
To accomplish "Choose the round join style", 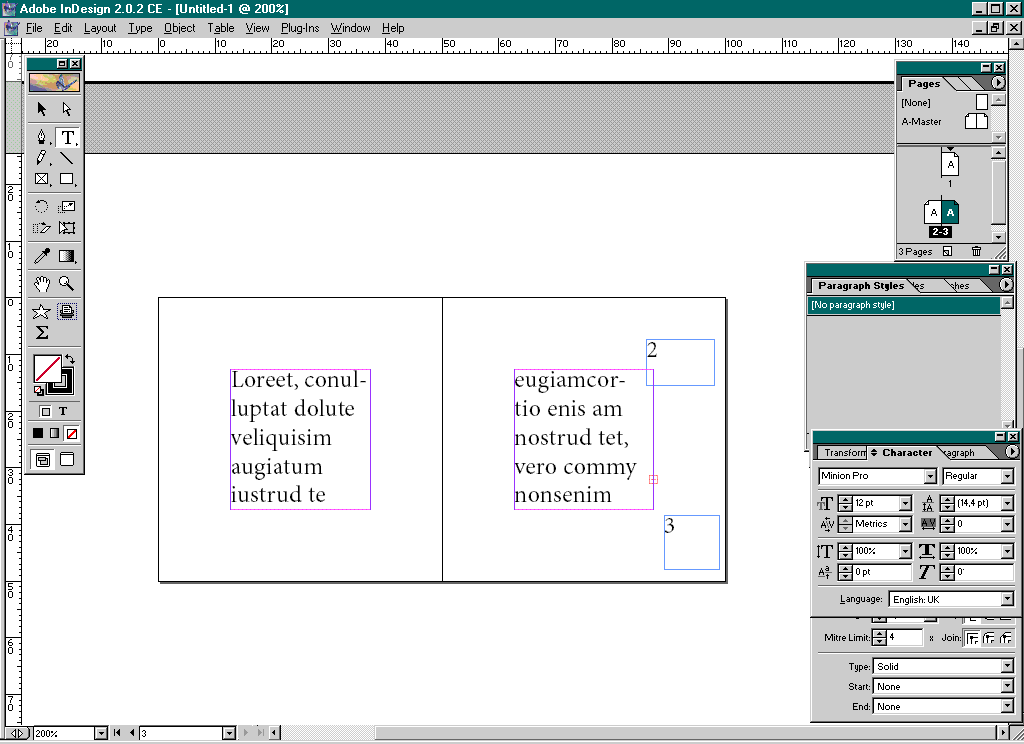I will [x=989, y=638].
